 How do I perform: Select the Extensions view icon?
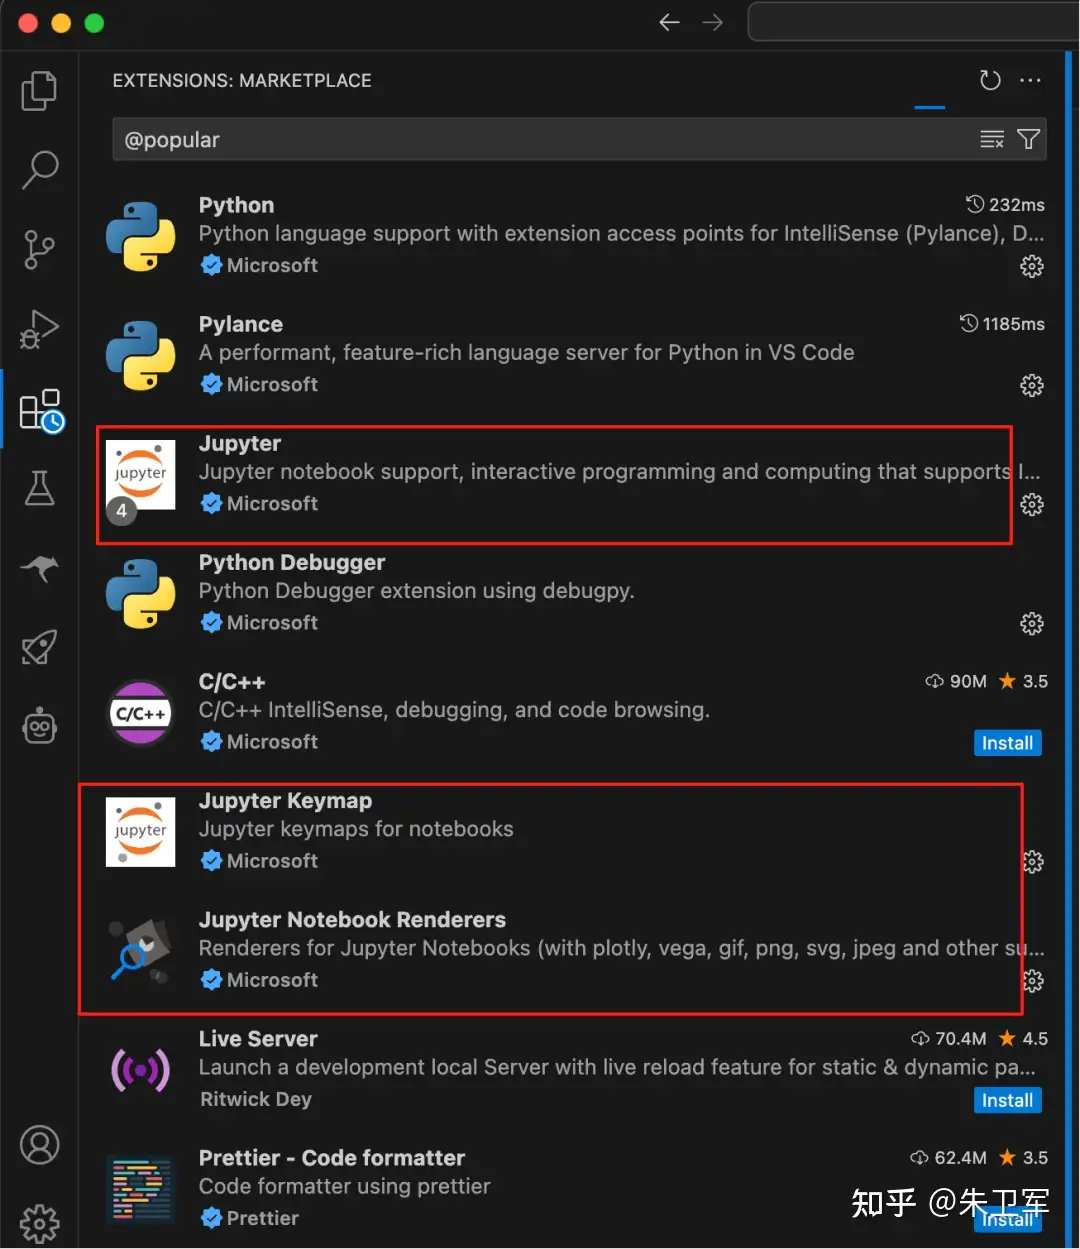41,410
